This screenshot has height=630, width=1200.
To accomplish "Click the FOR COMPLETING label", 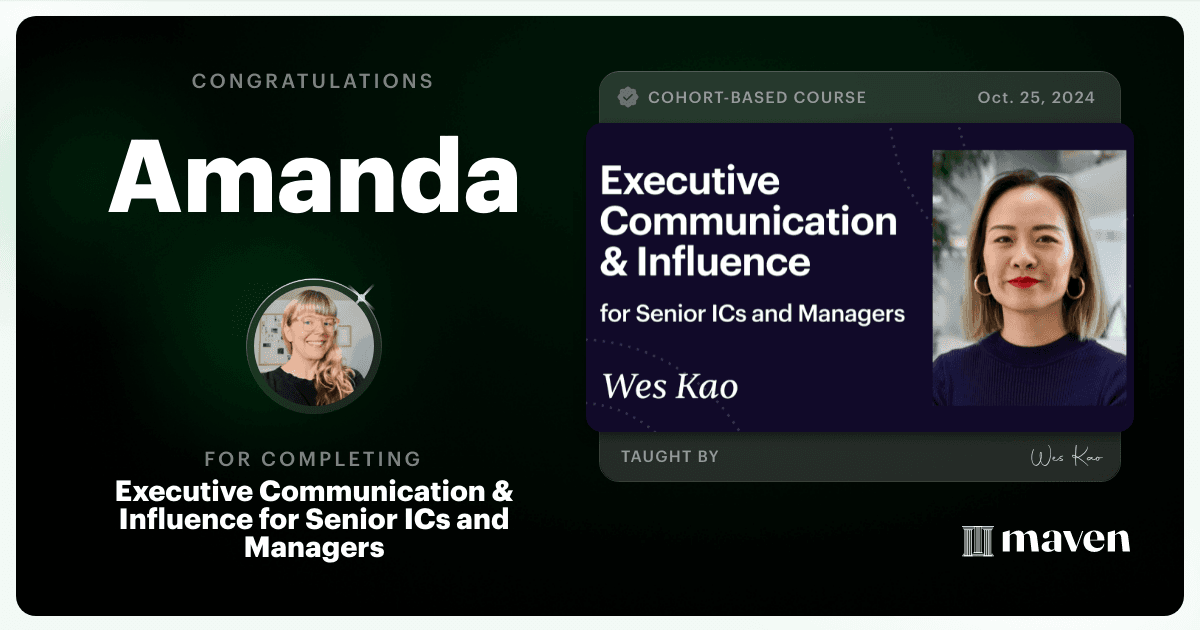I will 313,459.
